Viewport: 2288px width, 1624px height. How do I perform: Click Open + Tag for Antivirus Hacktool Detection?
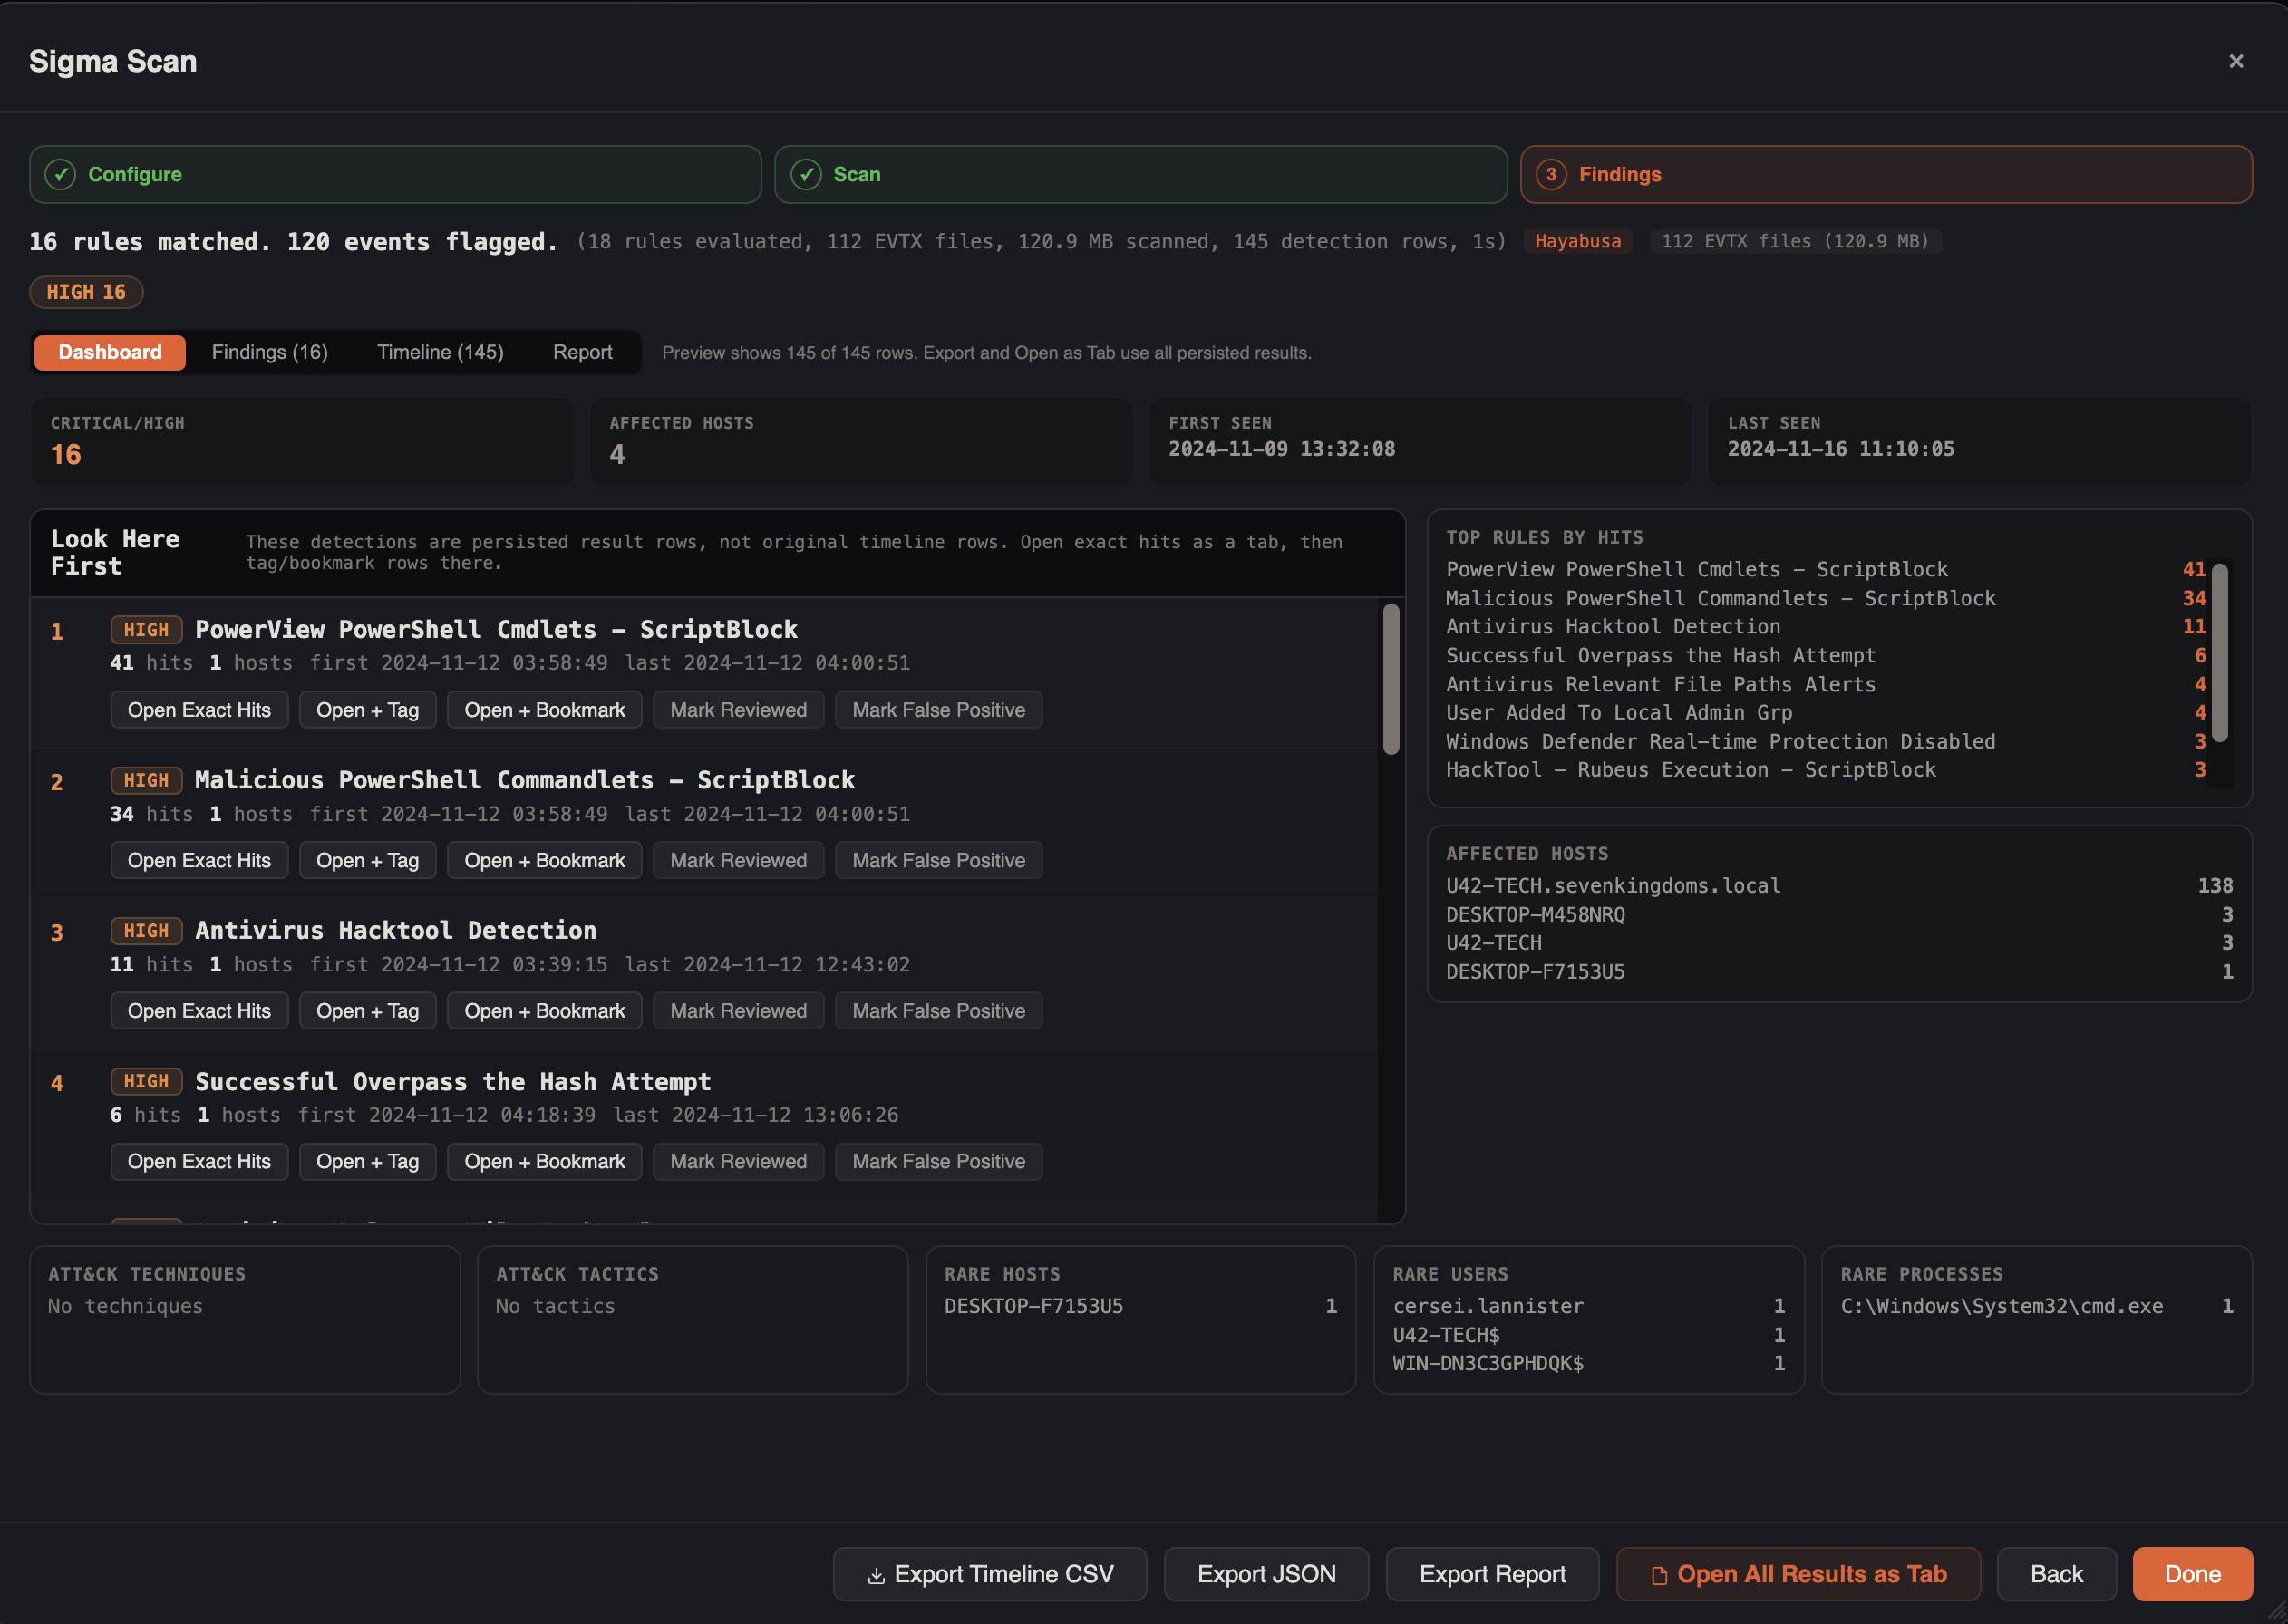pyautogui.click(x=368, y=1011)
